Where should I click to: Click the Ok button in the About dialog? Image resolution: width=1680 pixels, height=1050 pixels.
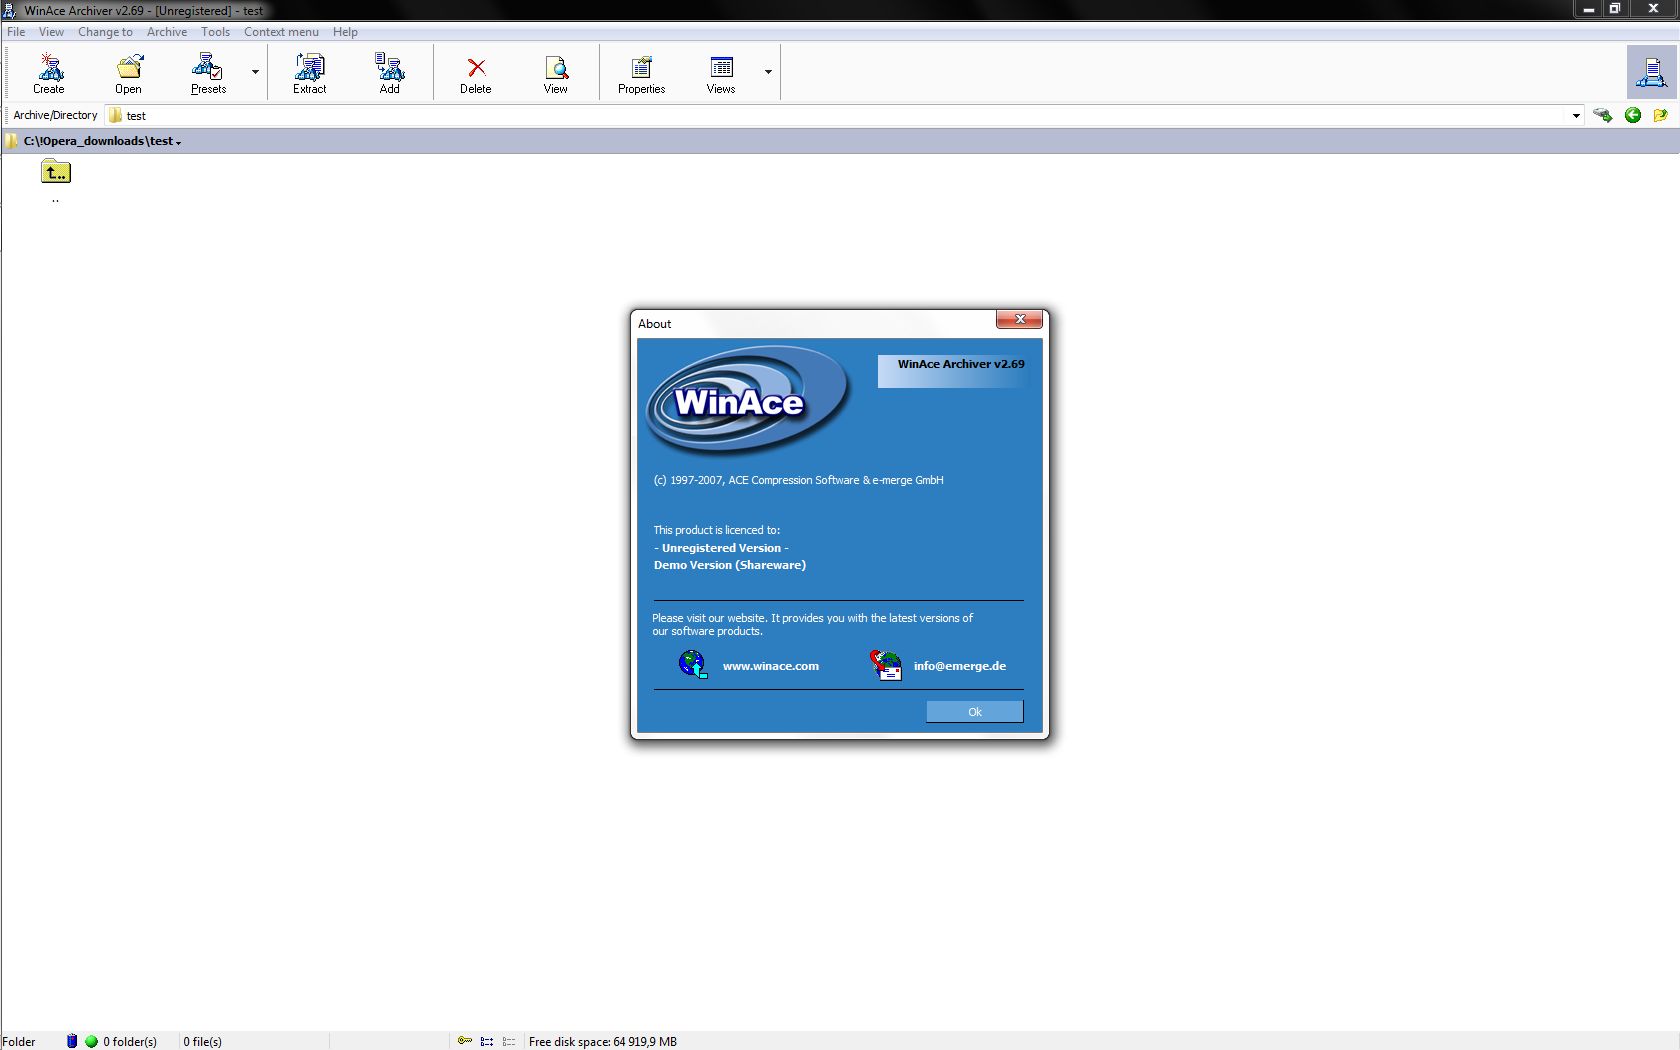tap(974, 711)
